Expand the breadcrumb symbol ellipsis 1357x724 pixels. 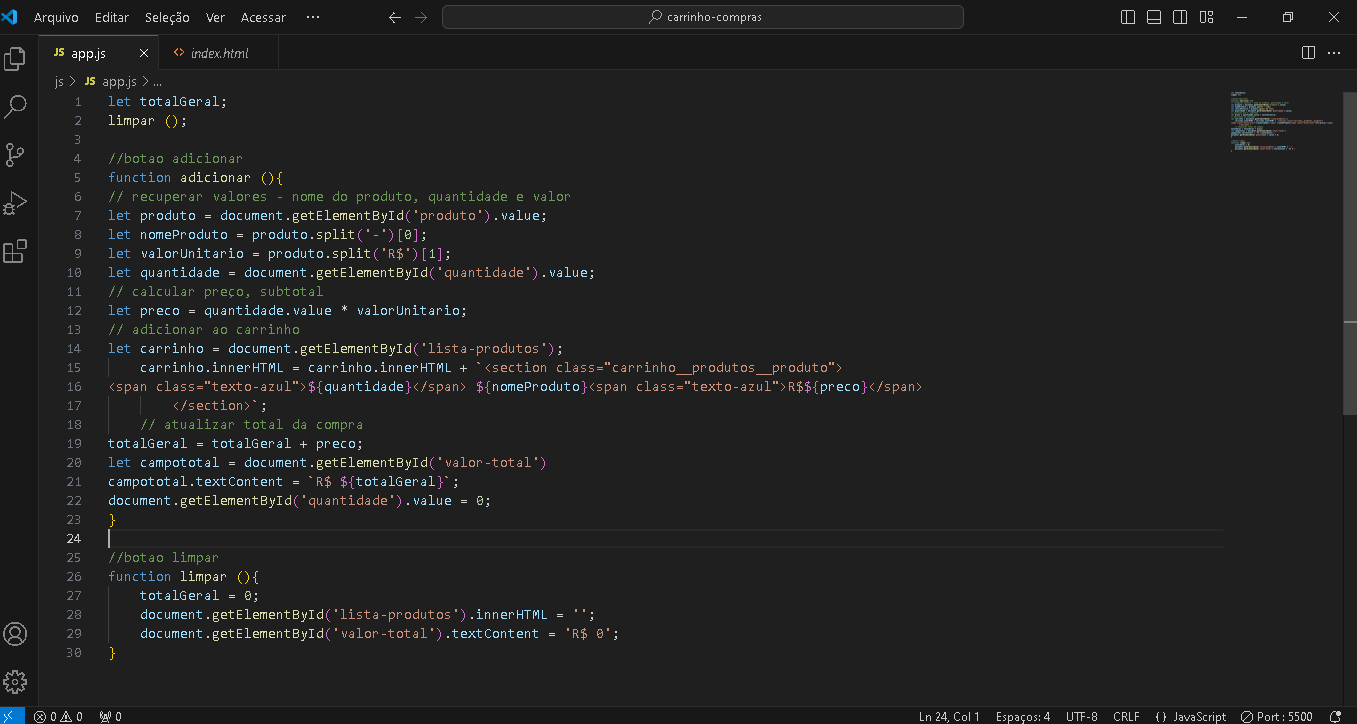[x=157, y=82]
